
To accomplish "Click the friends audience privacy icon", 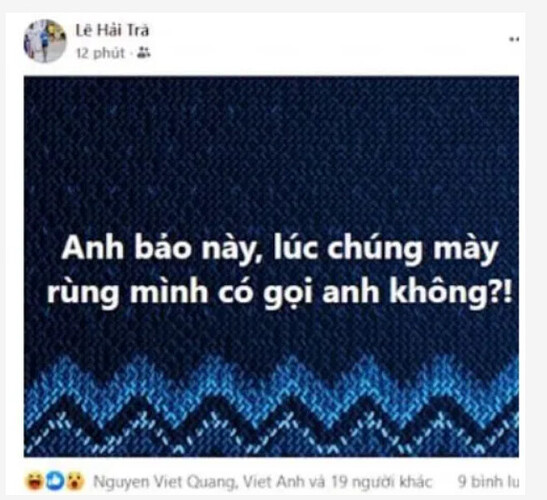I will click(143, 53).
